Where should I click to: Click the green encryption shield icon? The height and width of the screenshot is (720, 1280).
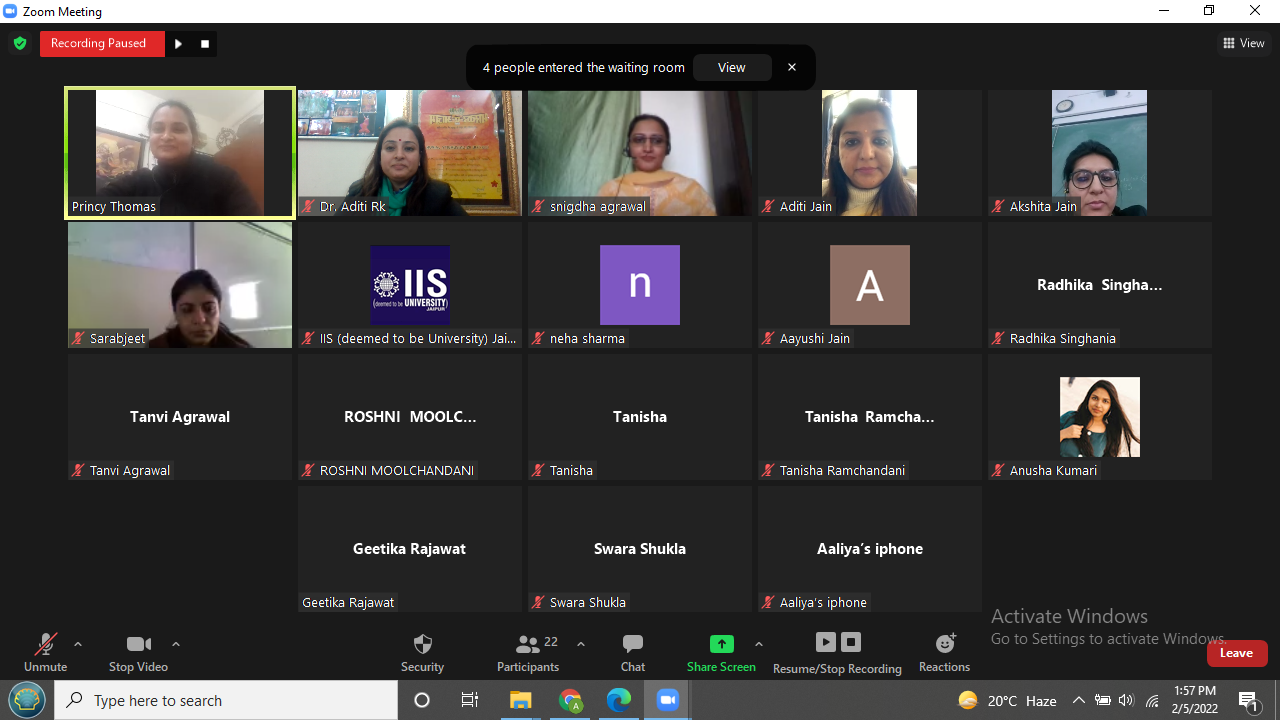point(19,44)
